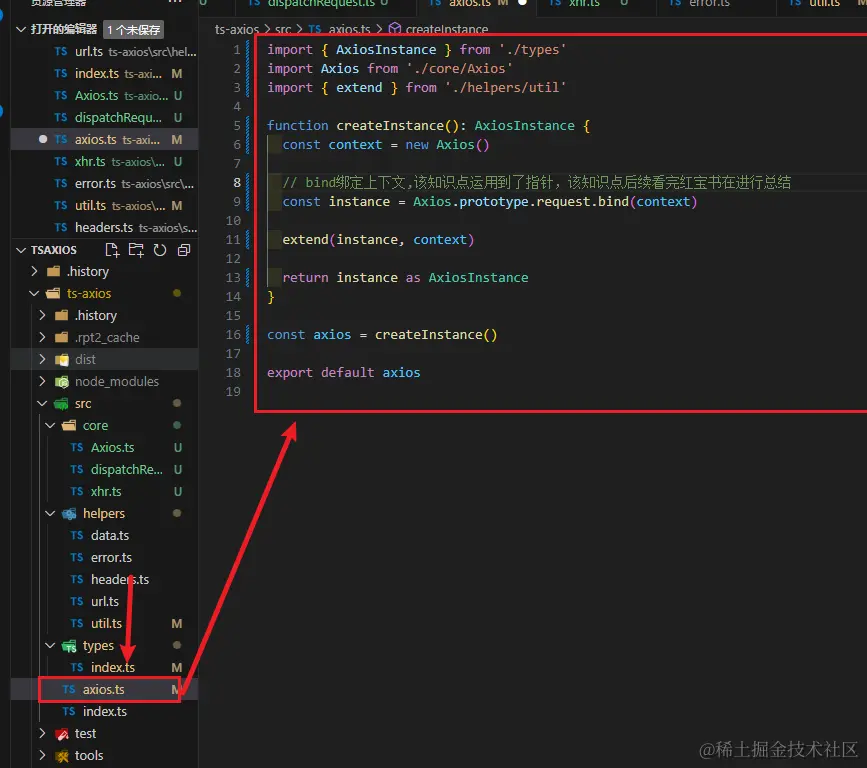
Task: Collapse the TSAXIOS section chevron
Action: 21,250
